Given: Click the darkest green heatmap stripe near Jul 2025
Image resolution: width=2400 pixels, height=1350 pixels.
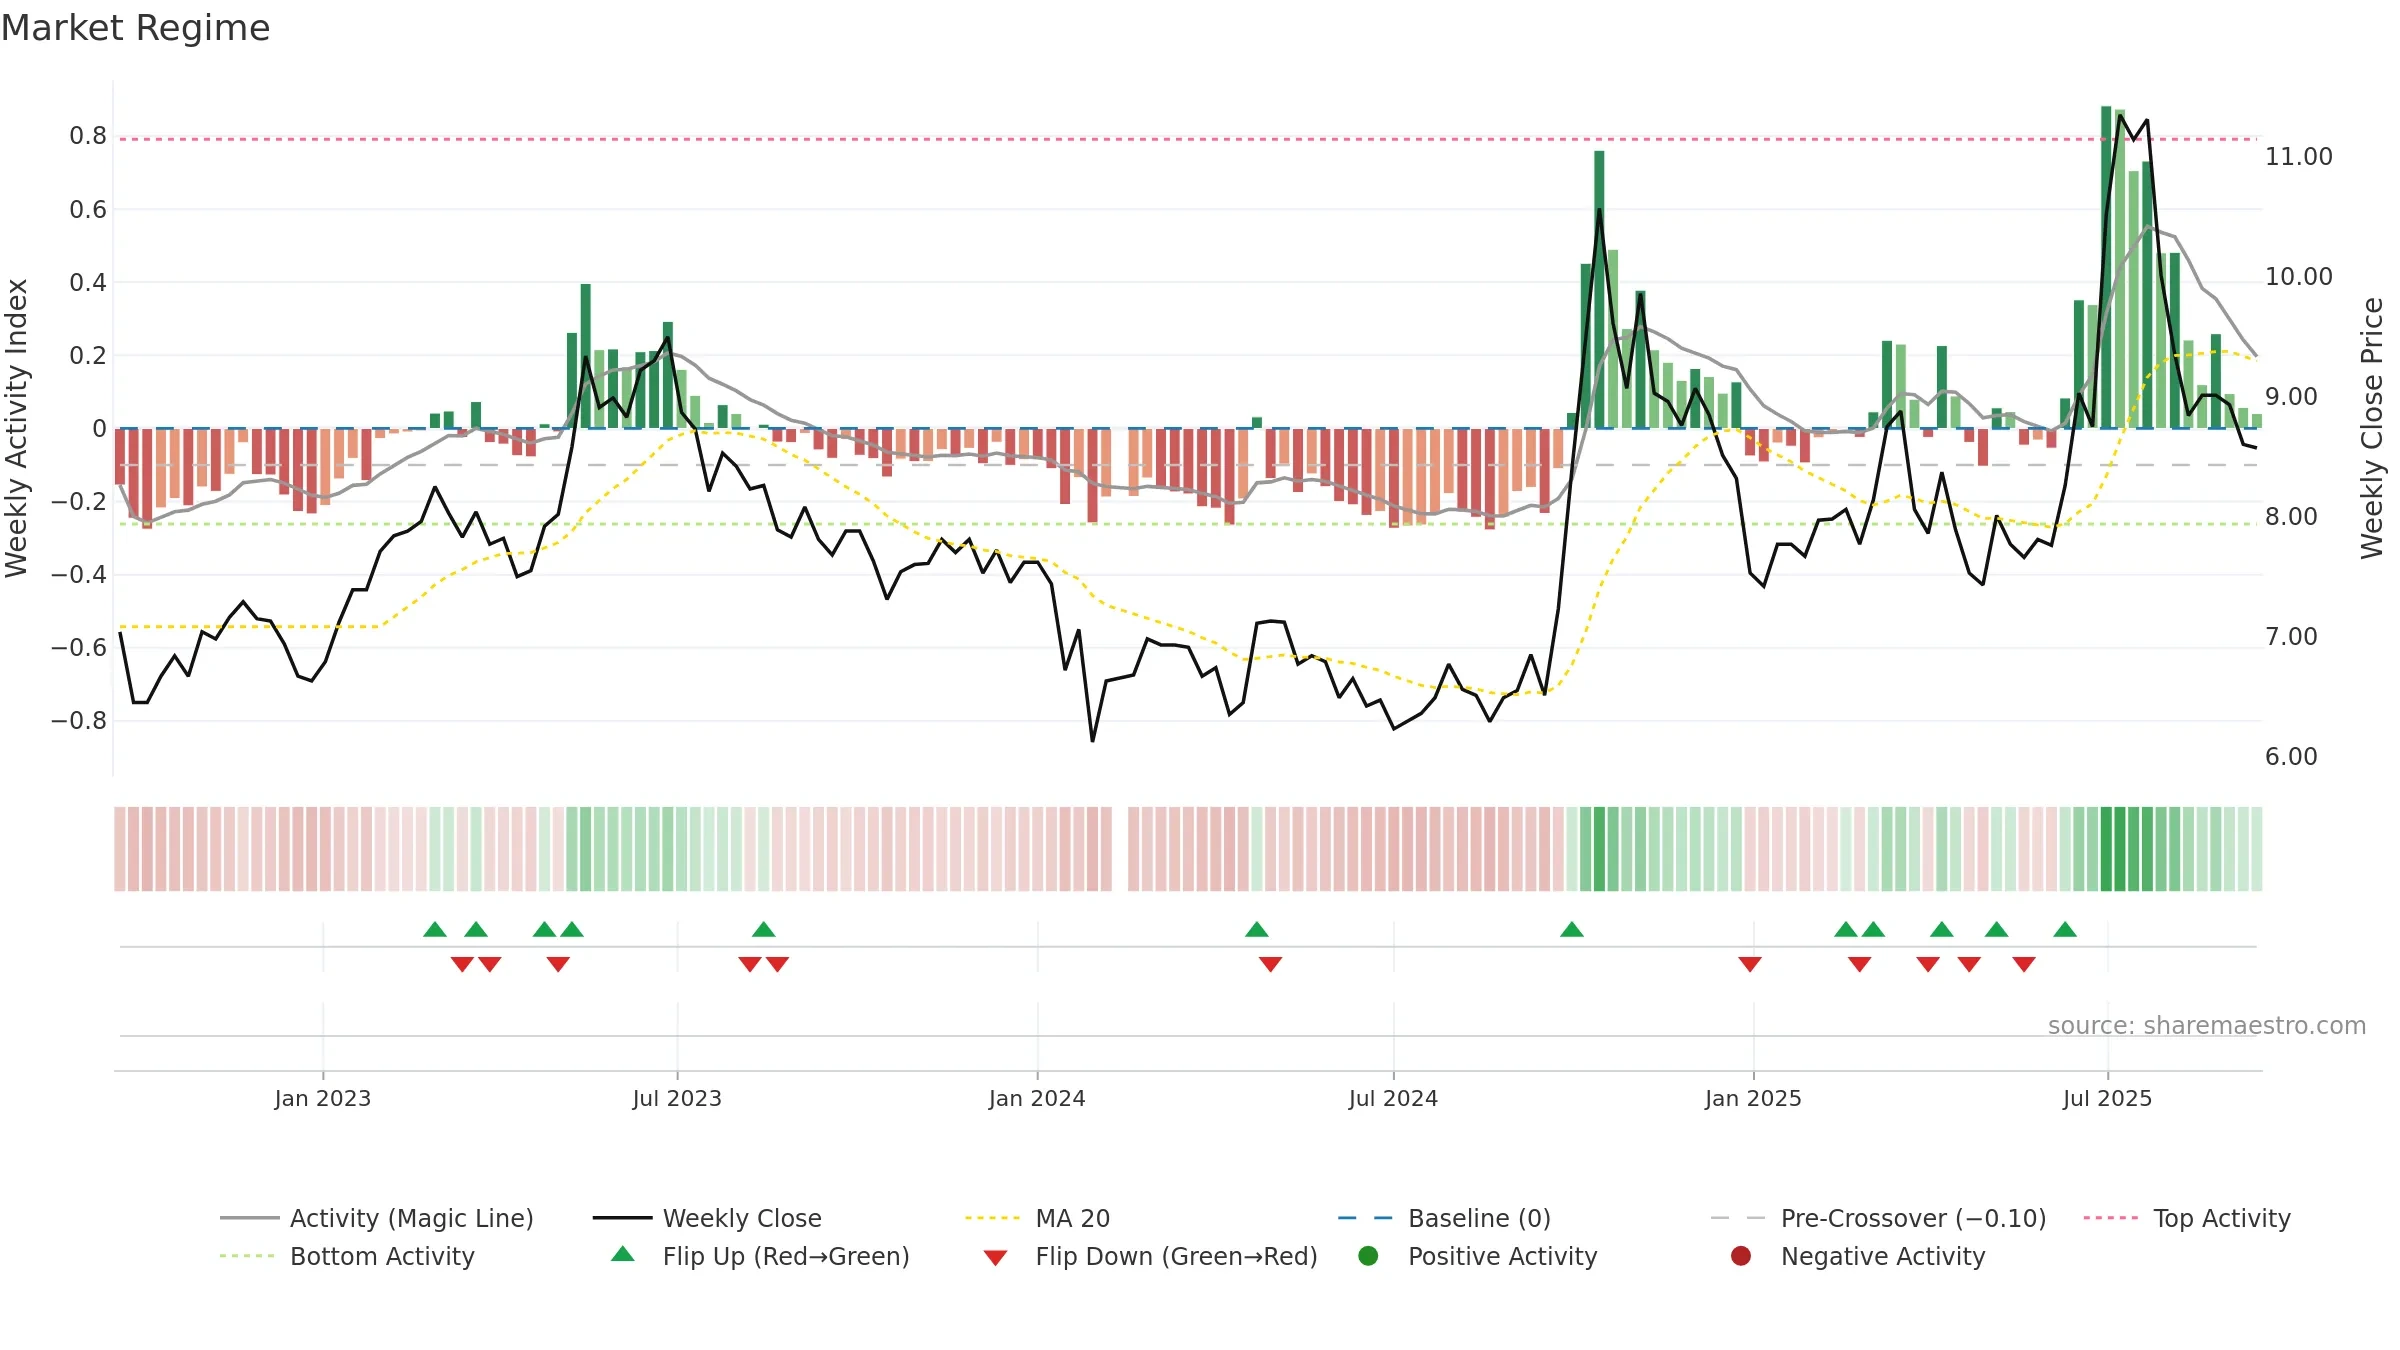Looking at the screenshot, I should point(2106,849).
